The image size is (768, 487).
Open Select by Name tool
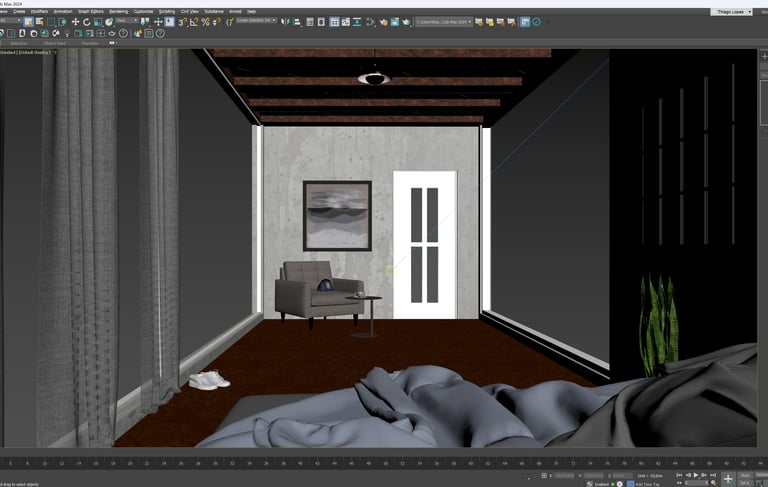click(39, 22)
